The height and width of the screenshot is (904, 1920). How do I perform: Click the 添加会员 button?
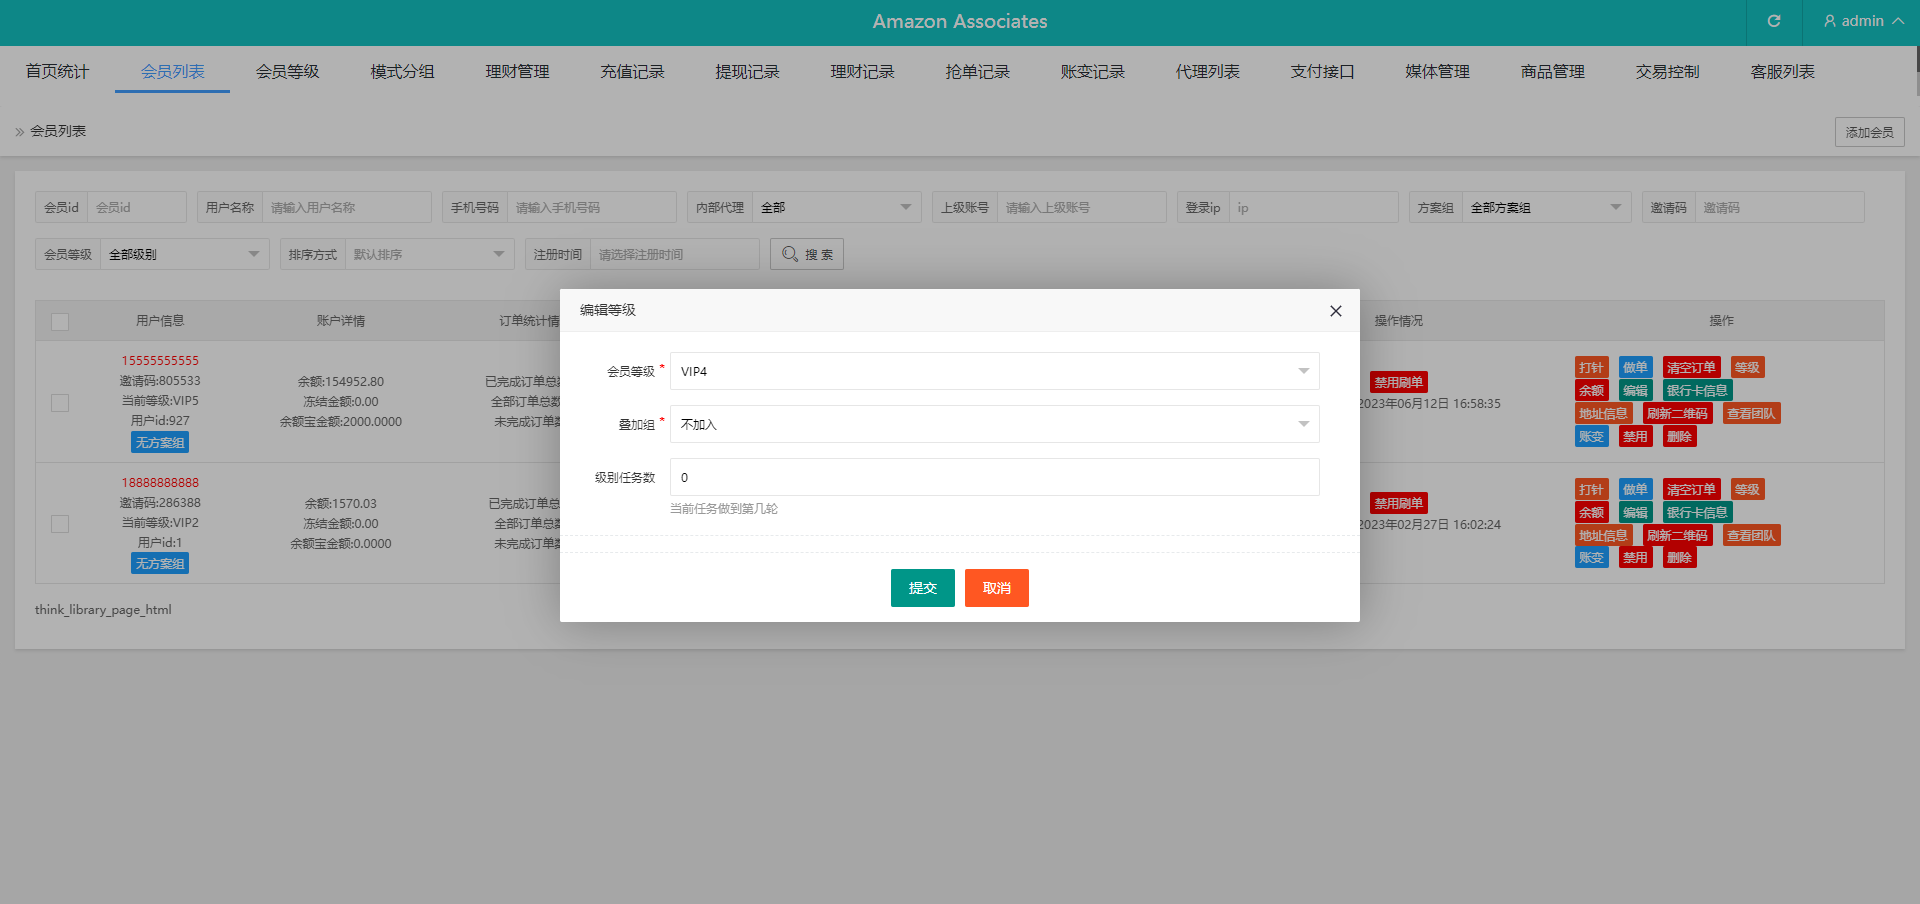pos(1868,132)
